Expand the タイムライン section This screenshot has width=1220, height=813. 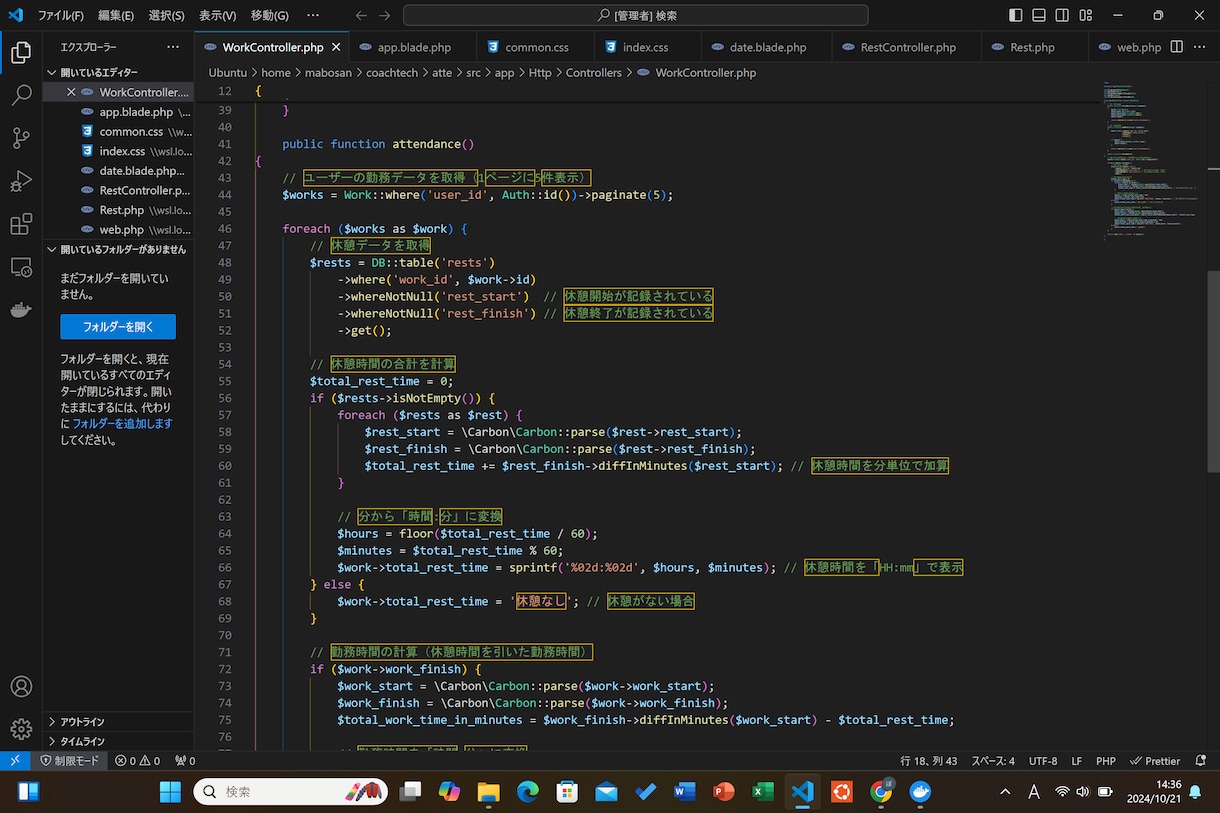tap(120, 741)
